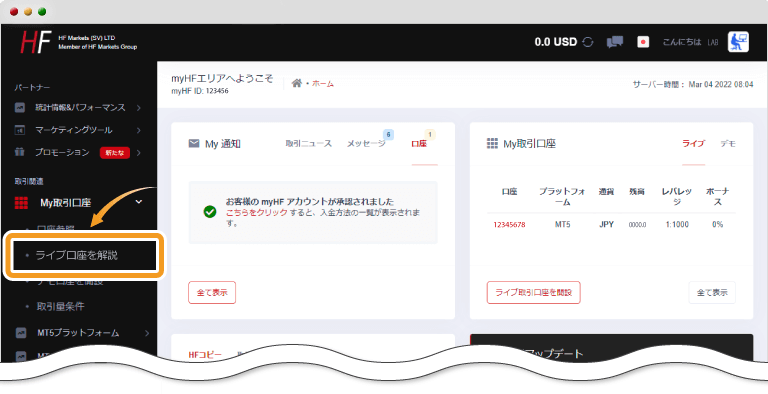Click the green approval checkmark icon
Viewport: 768px width, 394px height.
[x=210, y=212]
